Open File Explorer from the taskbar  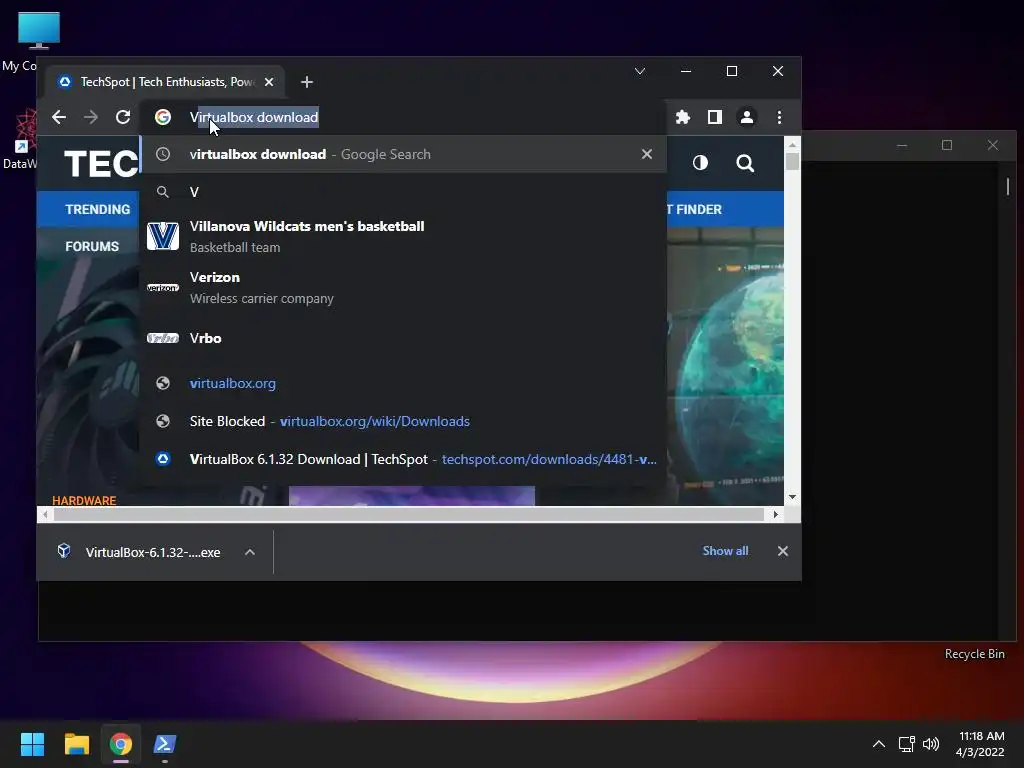76,744
